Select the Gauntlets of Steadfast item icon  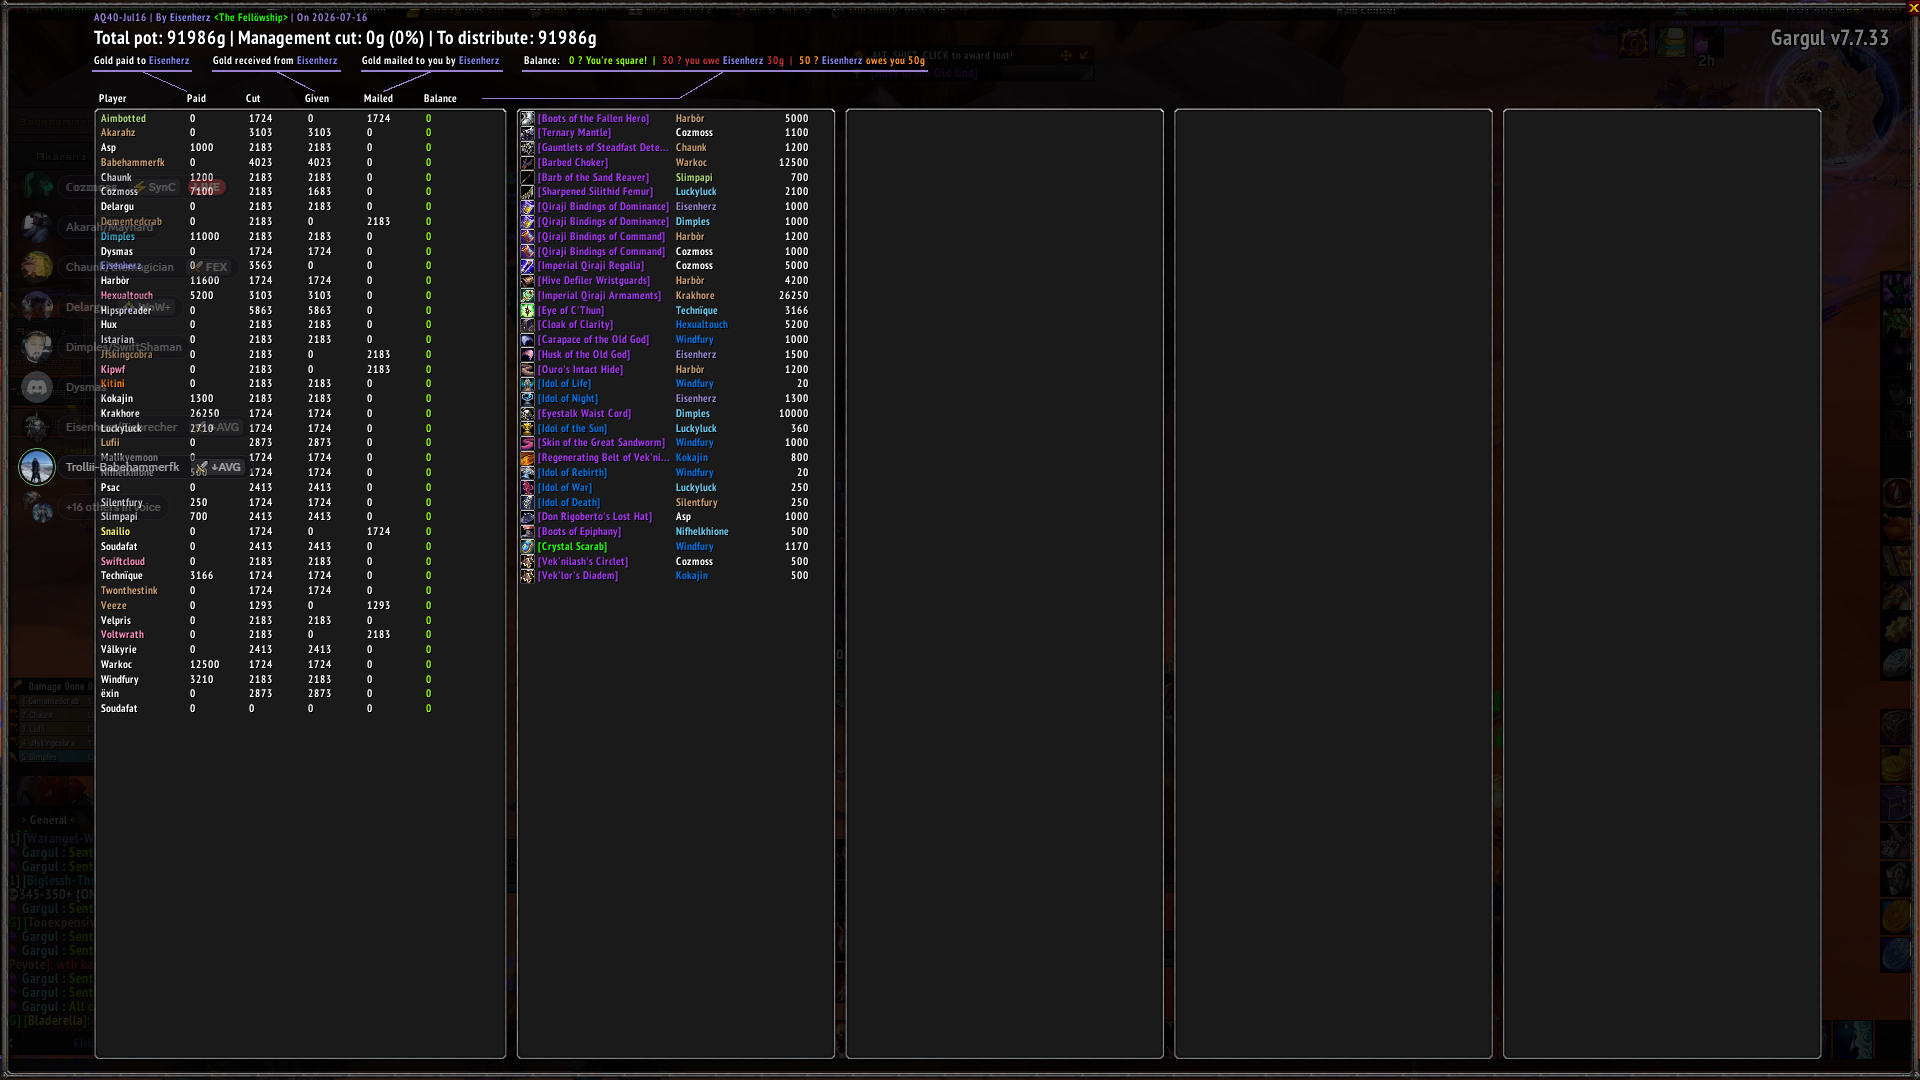(527, 148)
